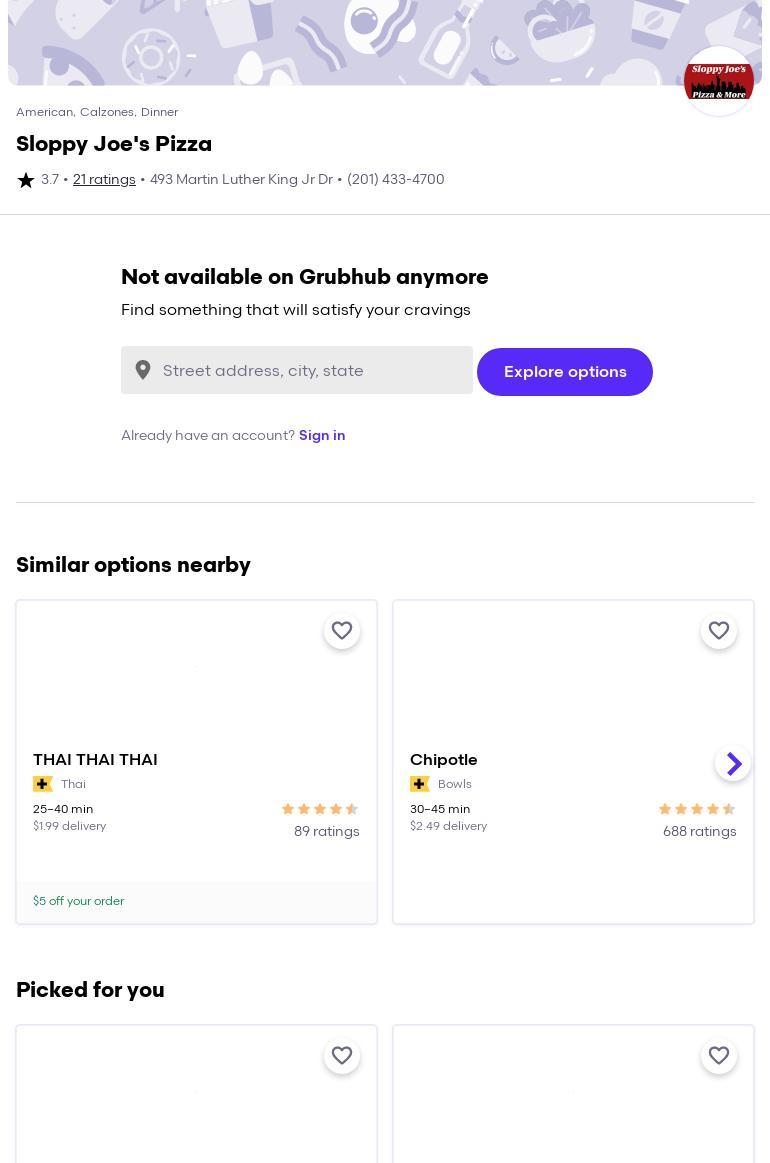770x1163 pixels.
Task: Click the black star rating icon
Action: point(26,180)
